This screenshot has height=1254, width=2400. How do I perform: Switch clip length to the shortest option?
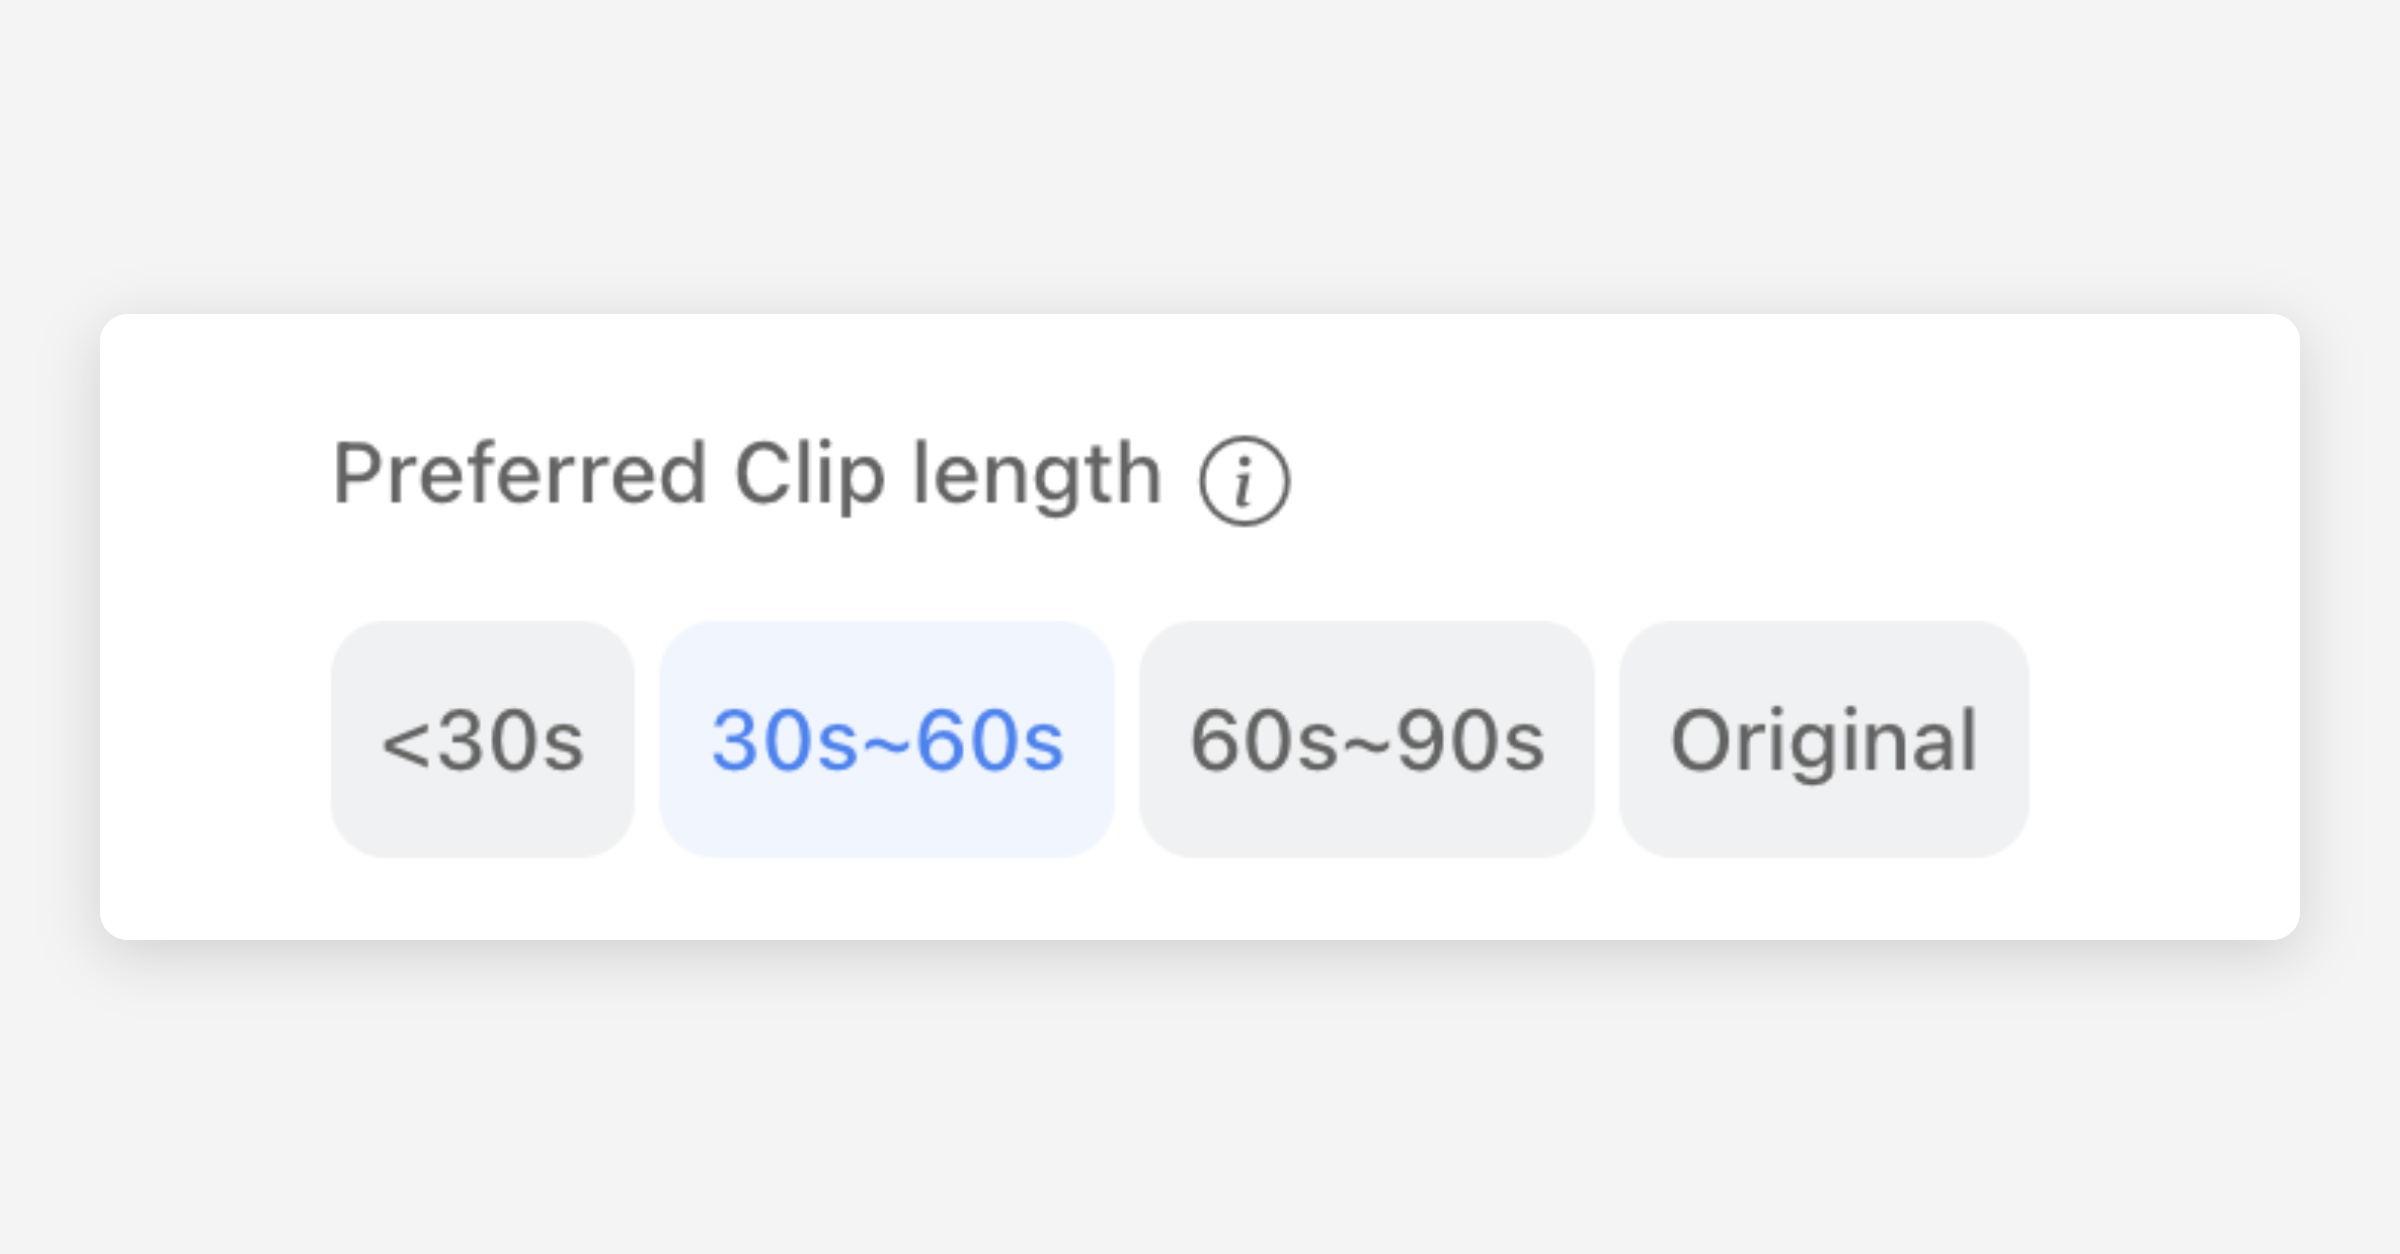[482, 739]
